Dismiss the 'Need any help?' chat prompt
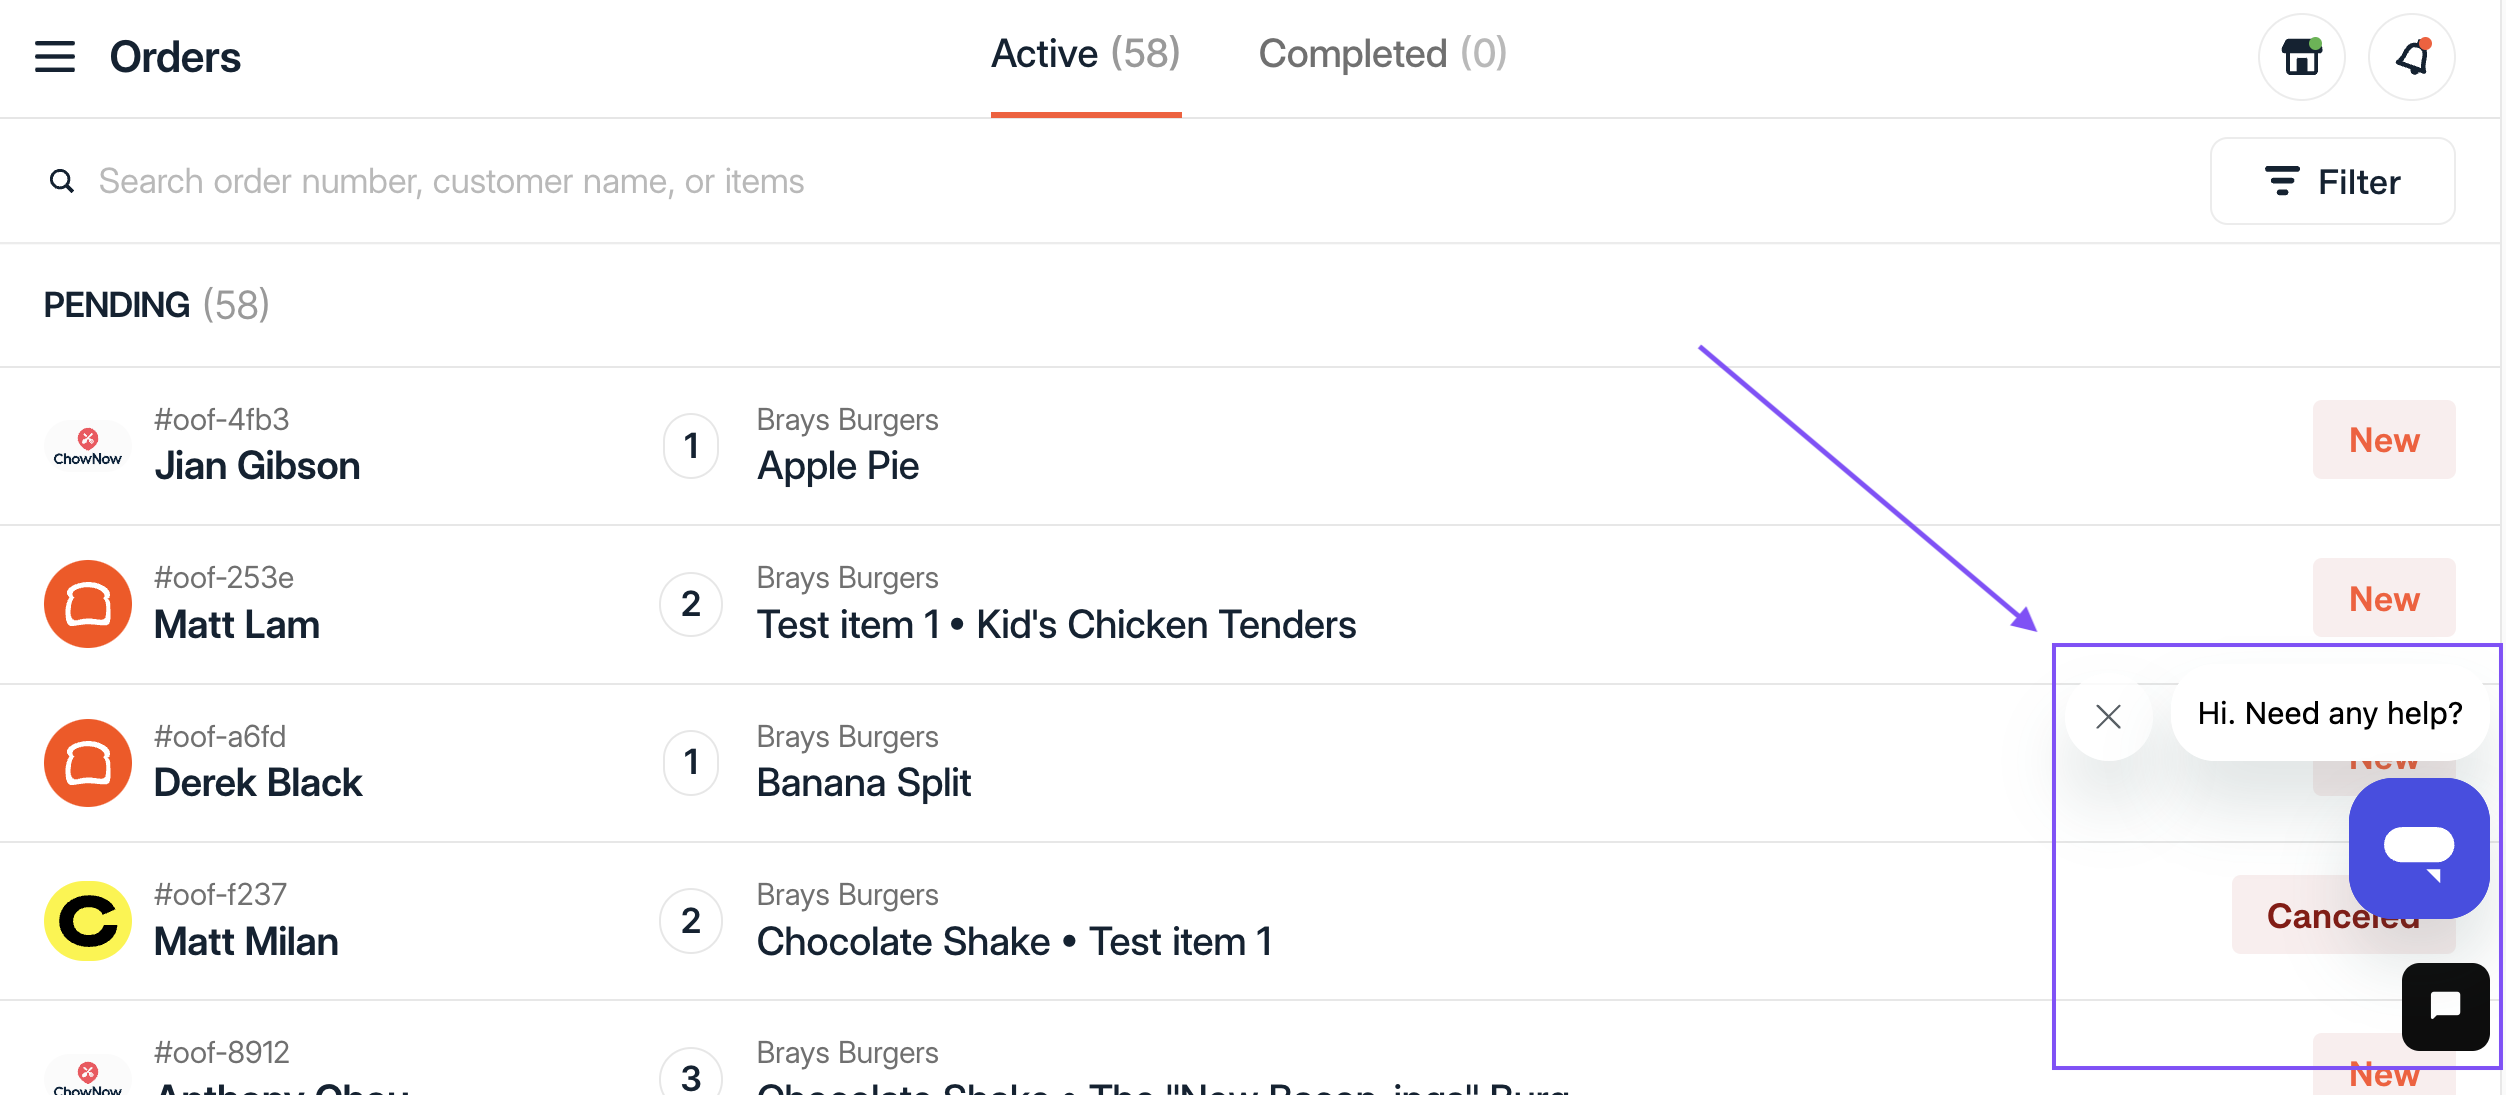The image size is (2506, 1095). point(2108,716)
